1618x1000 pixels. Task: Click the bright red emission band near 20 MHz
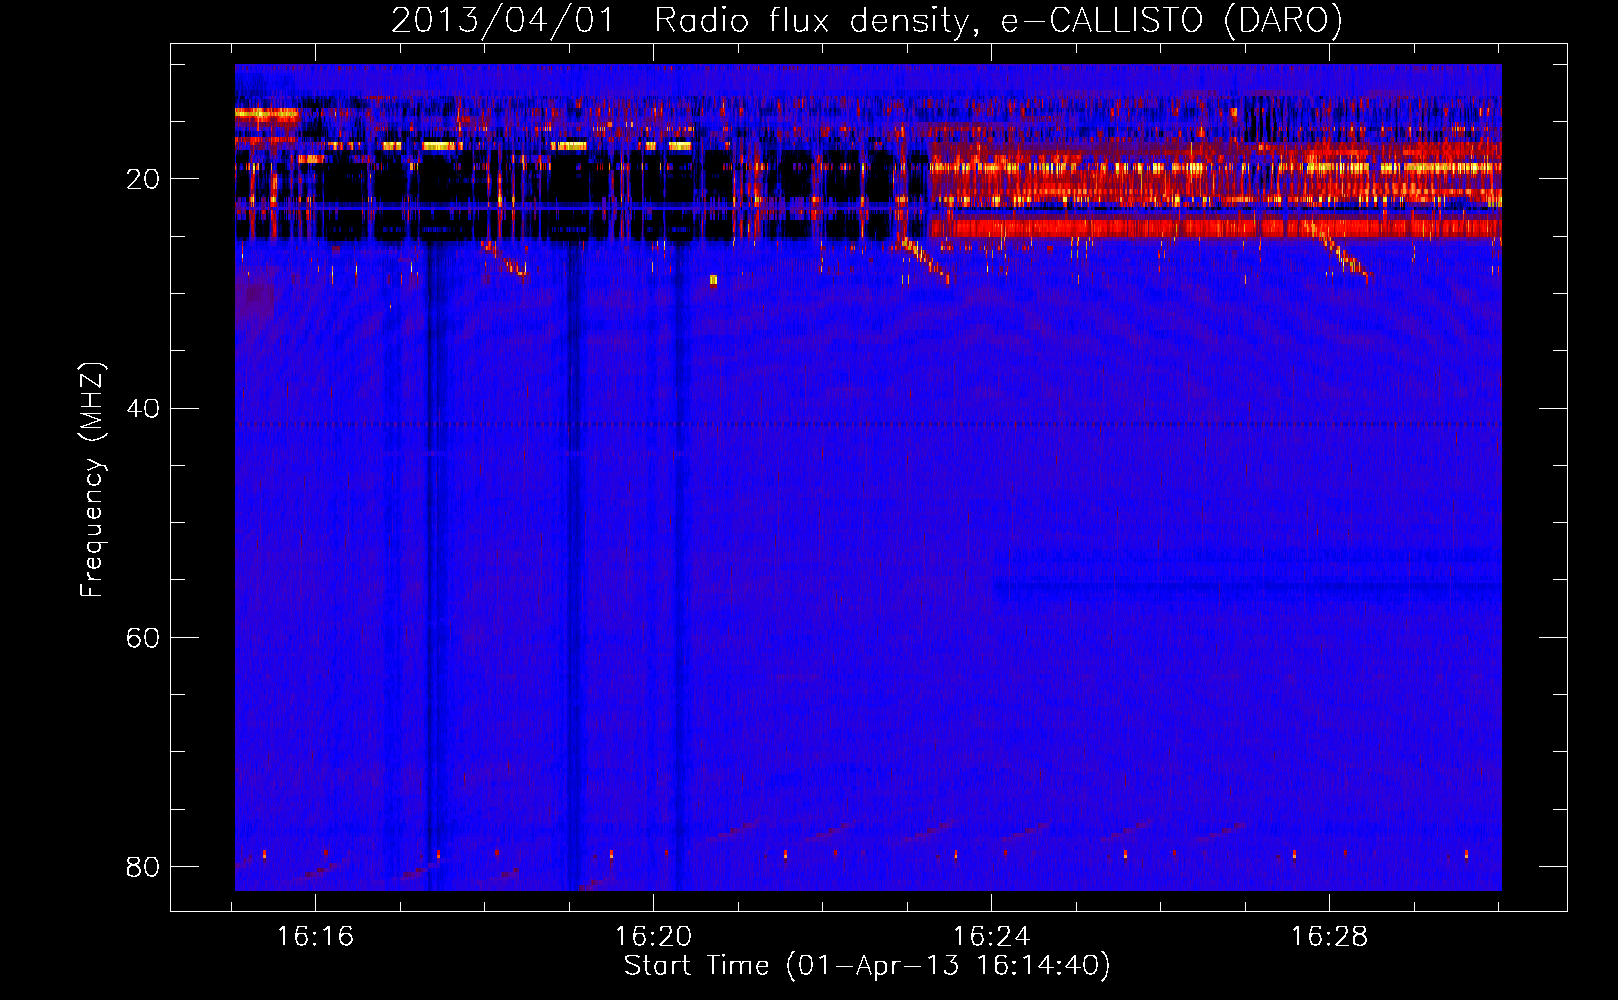[x=1215, y=190]
